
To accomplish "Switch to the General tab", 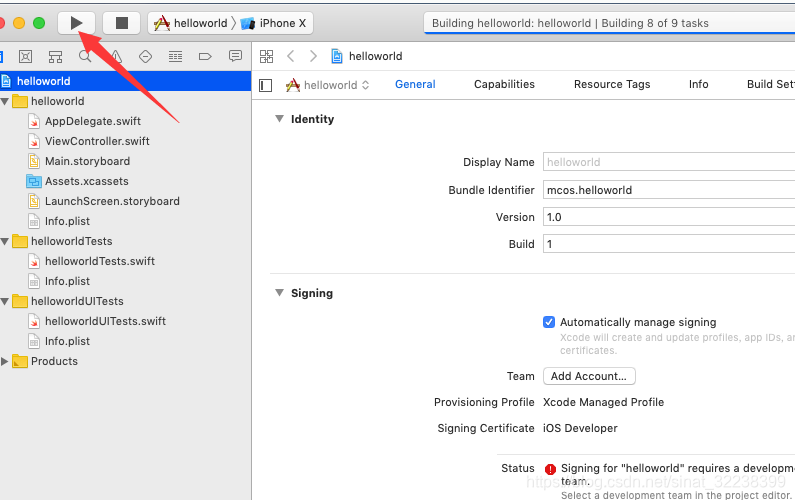I will pyautogui.click(x=415, y=84).
